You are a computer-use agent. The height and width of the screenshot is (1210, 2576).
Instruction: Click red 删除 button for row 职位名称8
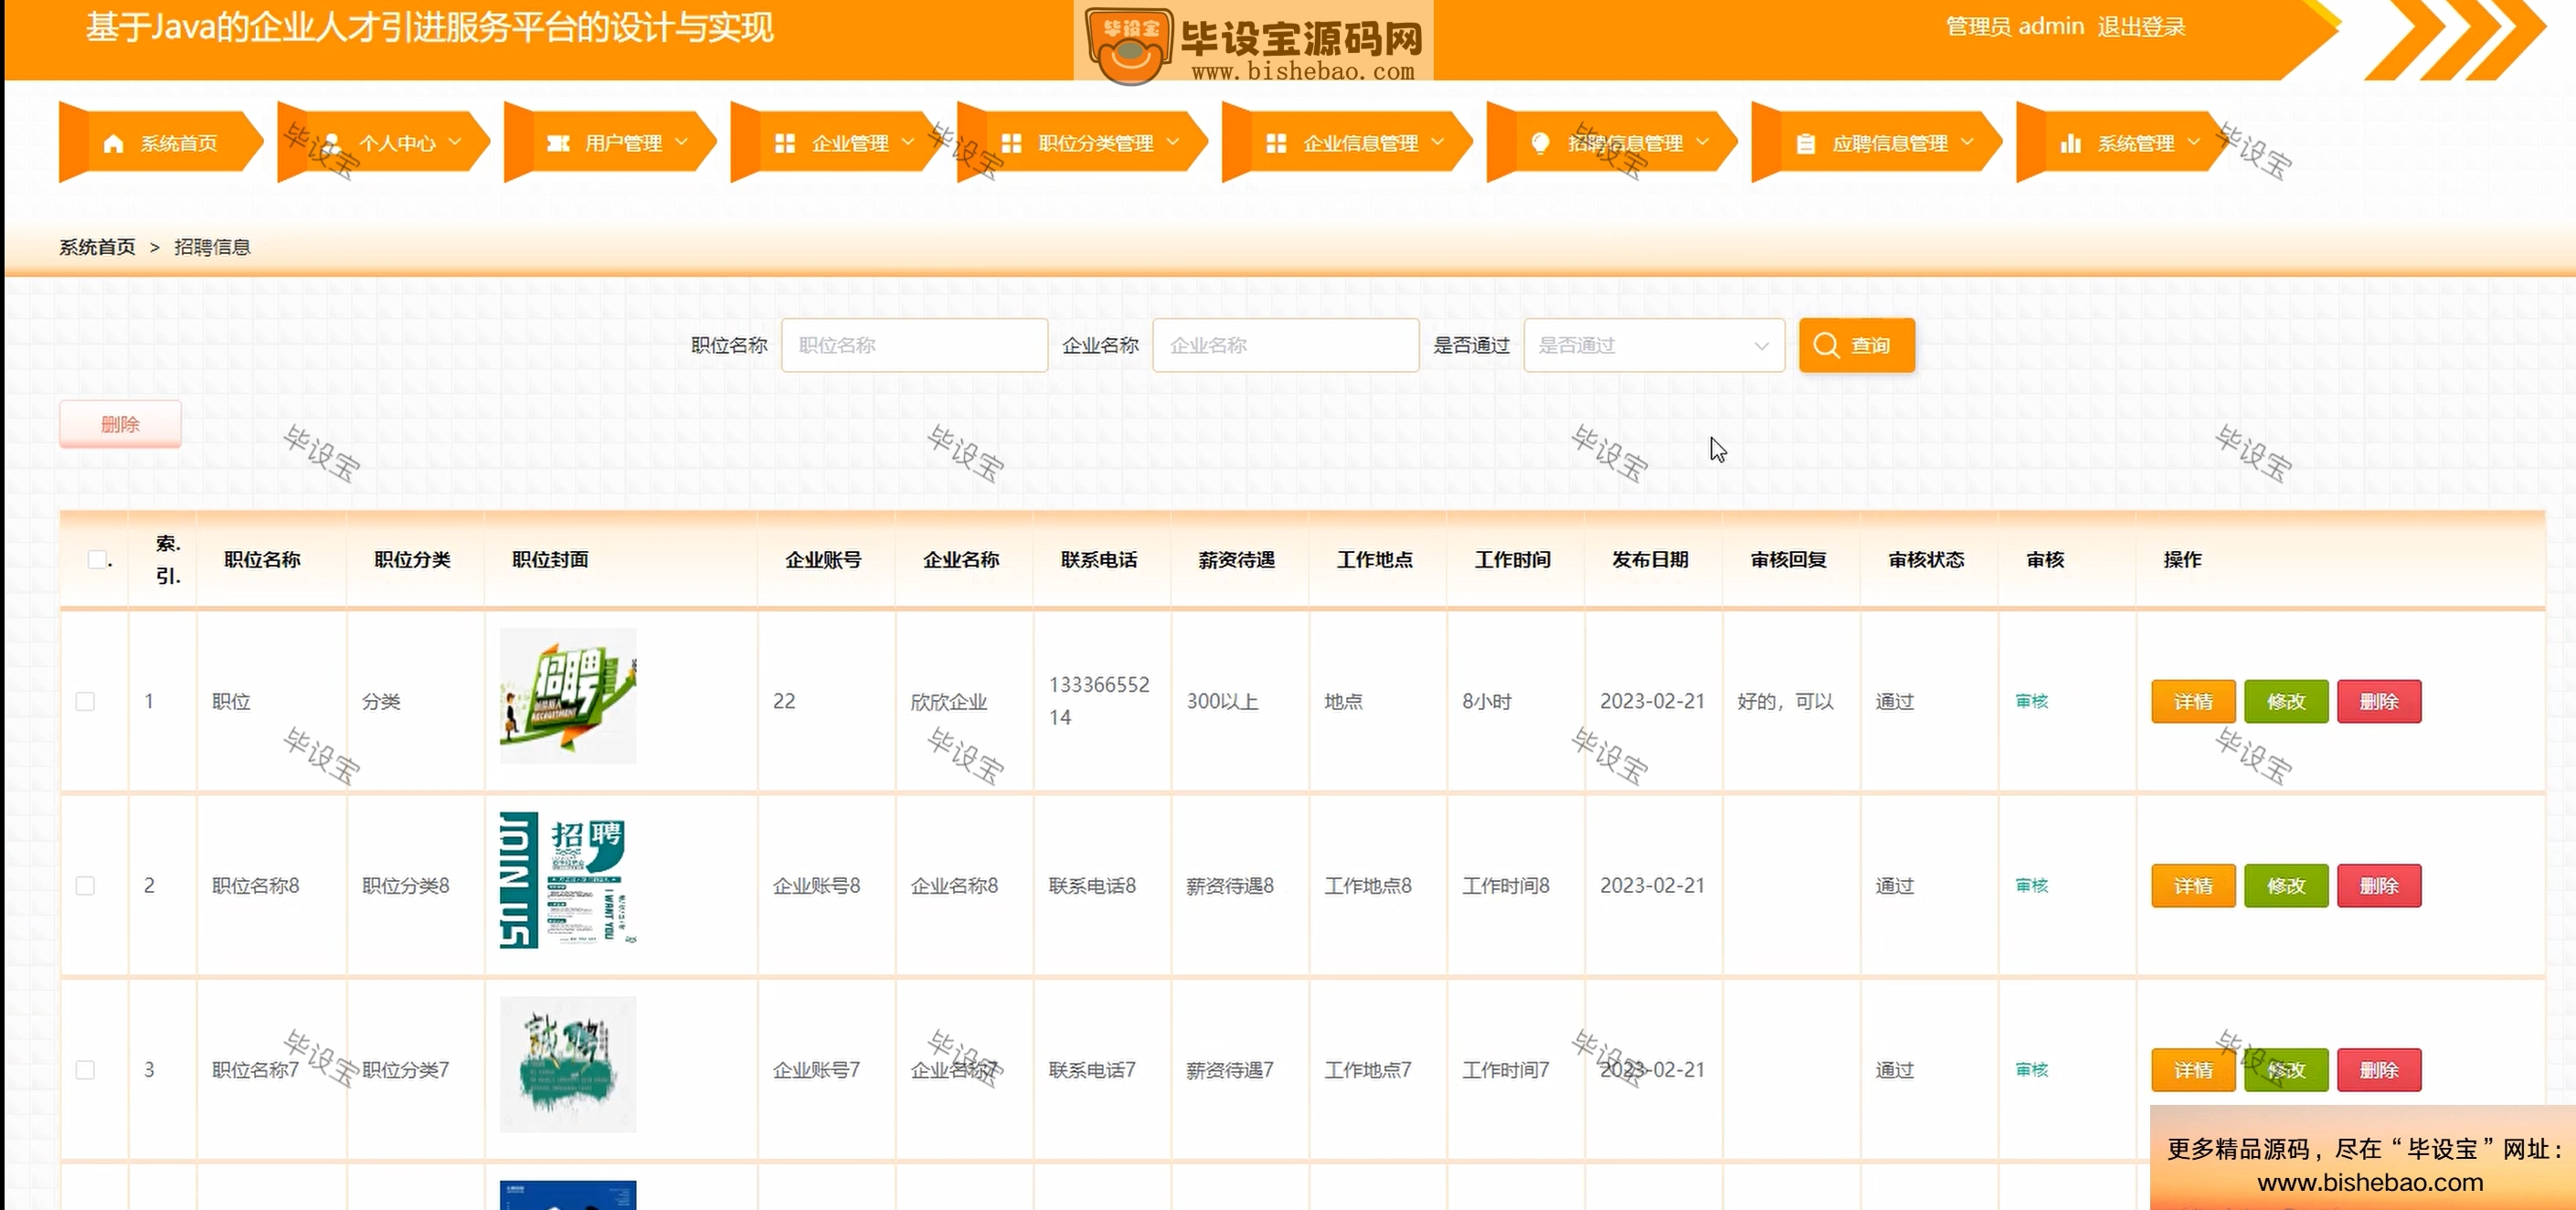tap(2379, 886)
